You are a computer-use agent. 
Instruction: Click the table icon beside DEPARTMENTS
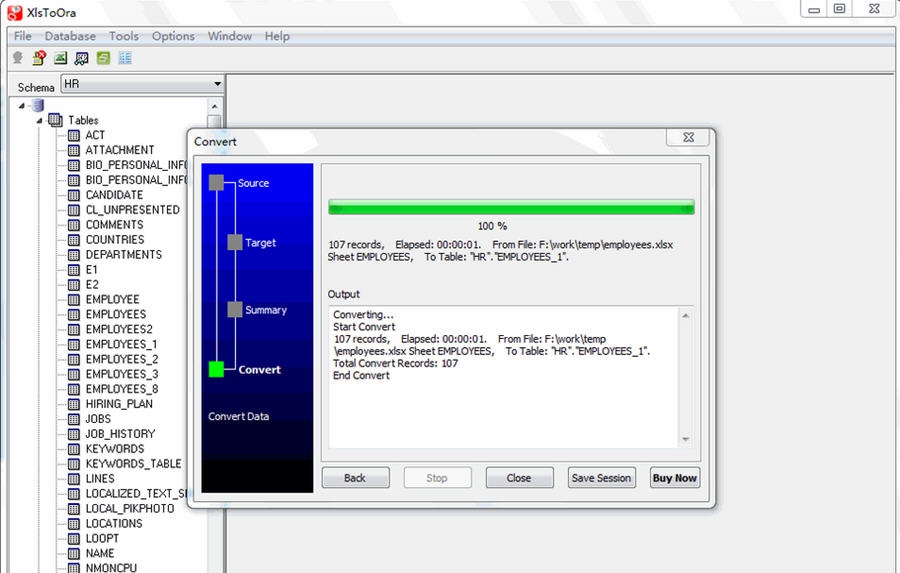click(x=73, y=255)
